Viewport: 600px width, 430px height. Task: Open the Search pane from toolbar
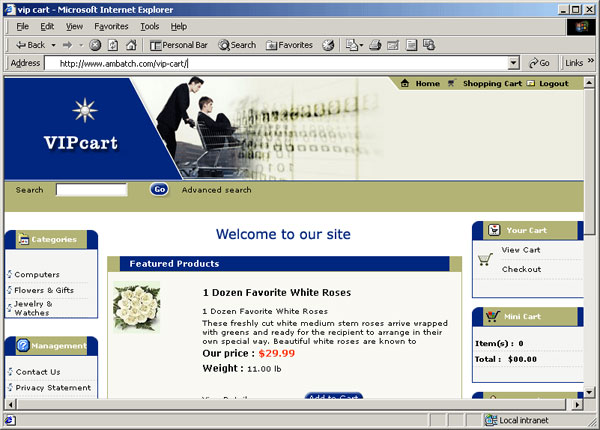pyautogui.click(x=237, y=45)
